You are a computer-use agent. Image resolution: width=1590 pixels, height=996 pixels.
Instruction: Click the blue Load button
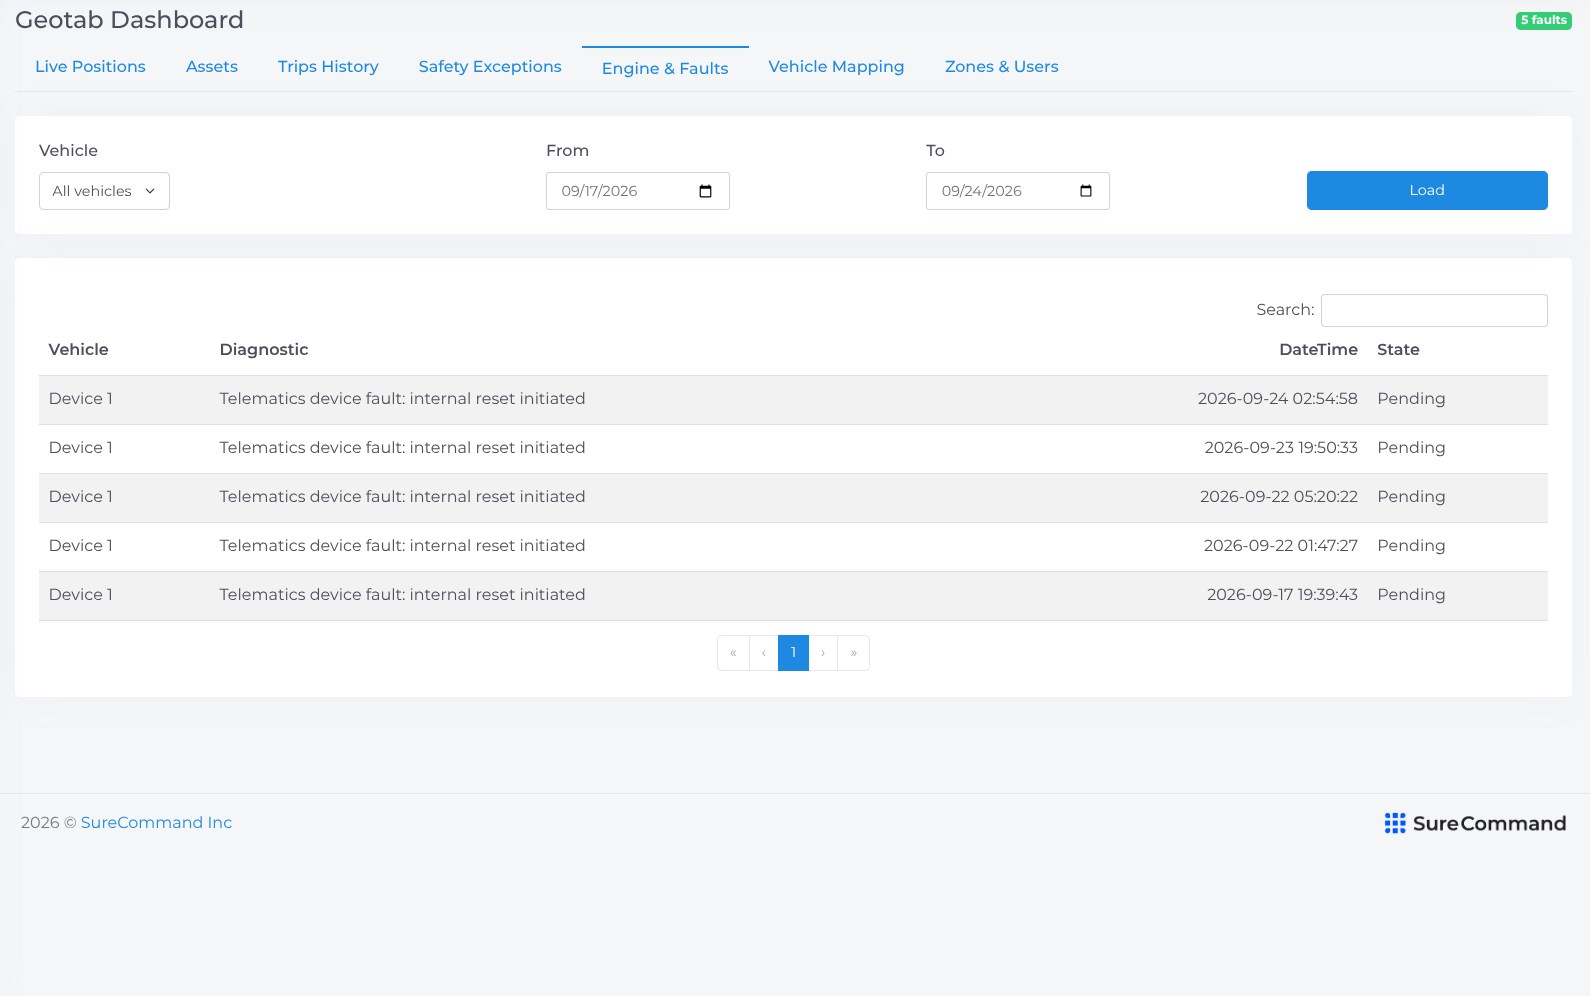click(1427, 190)
